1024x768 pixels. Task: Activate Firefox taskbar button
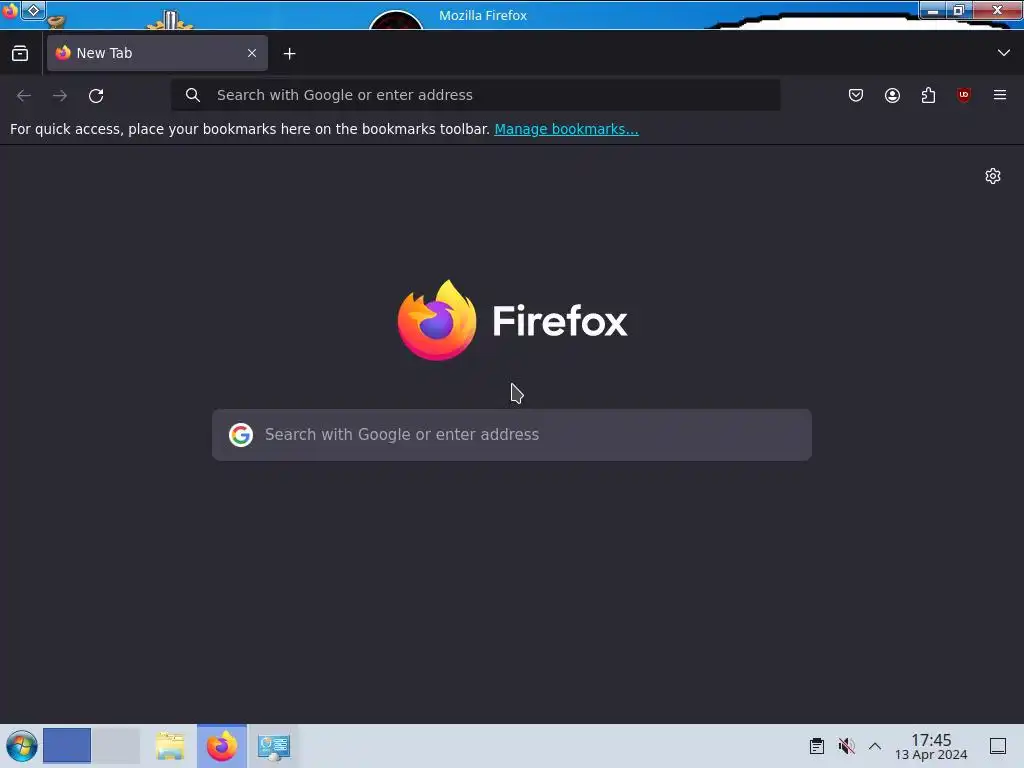[222, 746]
